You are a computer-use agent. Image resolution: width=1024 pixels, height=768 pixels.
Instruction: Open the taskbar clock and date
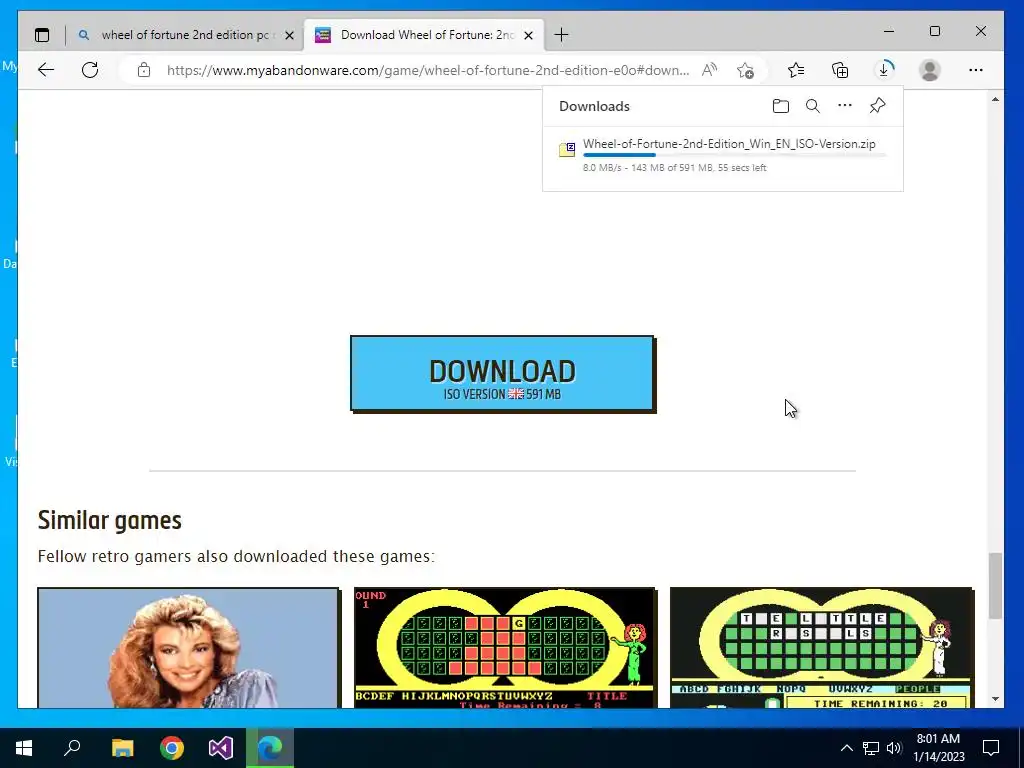point(938,748)
